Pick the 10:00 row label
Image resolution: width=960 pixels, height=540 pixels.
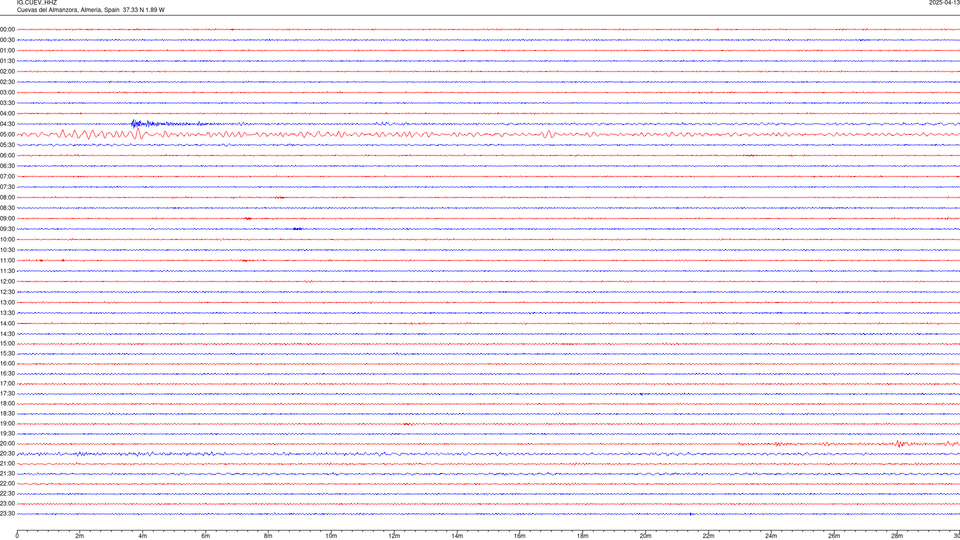point(7,239)
